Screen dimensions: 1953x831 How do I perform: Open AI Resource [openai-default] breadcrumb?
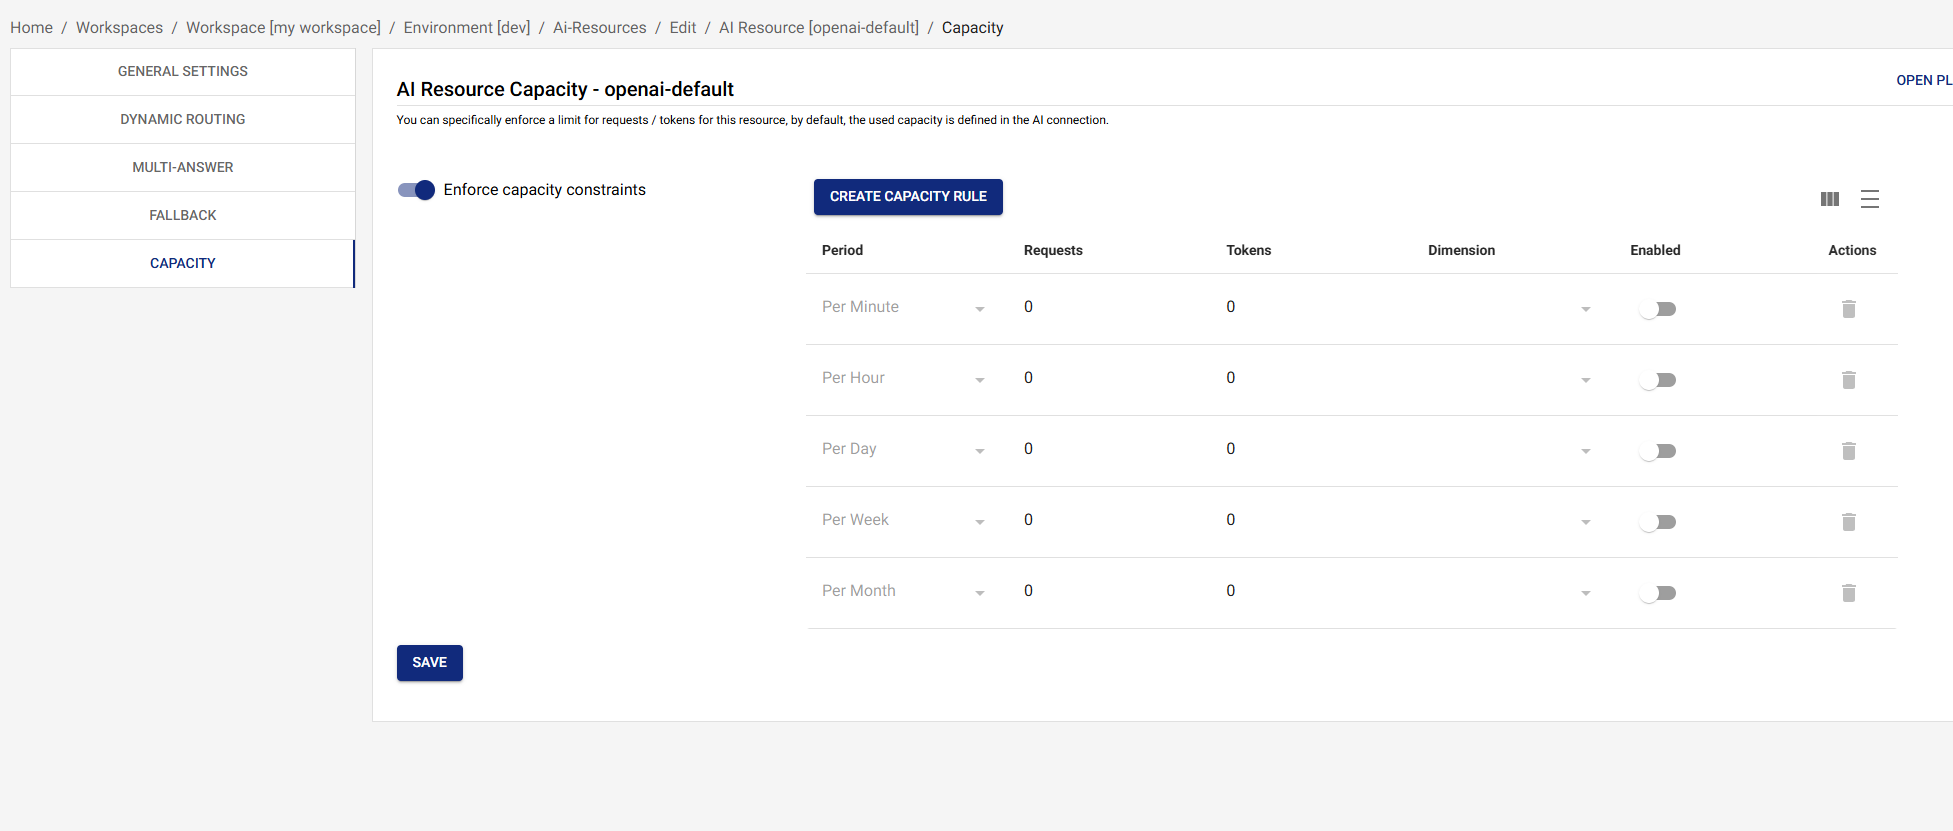coord(819,28)
